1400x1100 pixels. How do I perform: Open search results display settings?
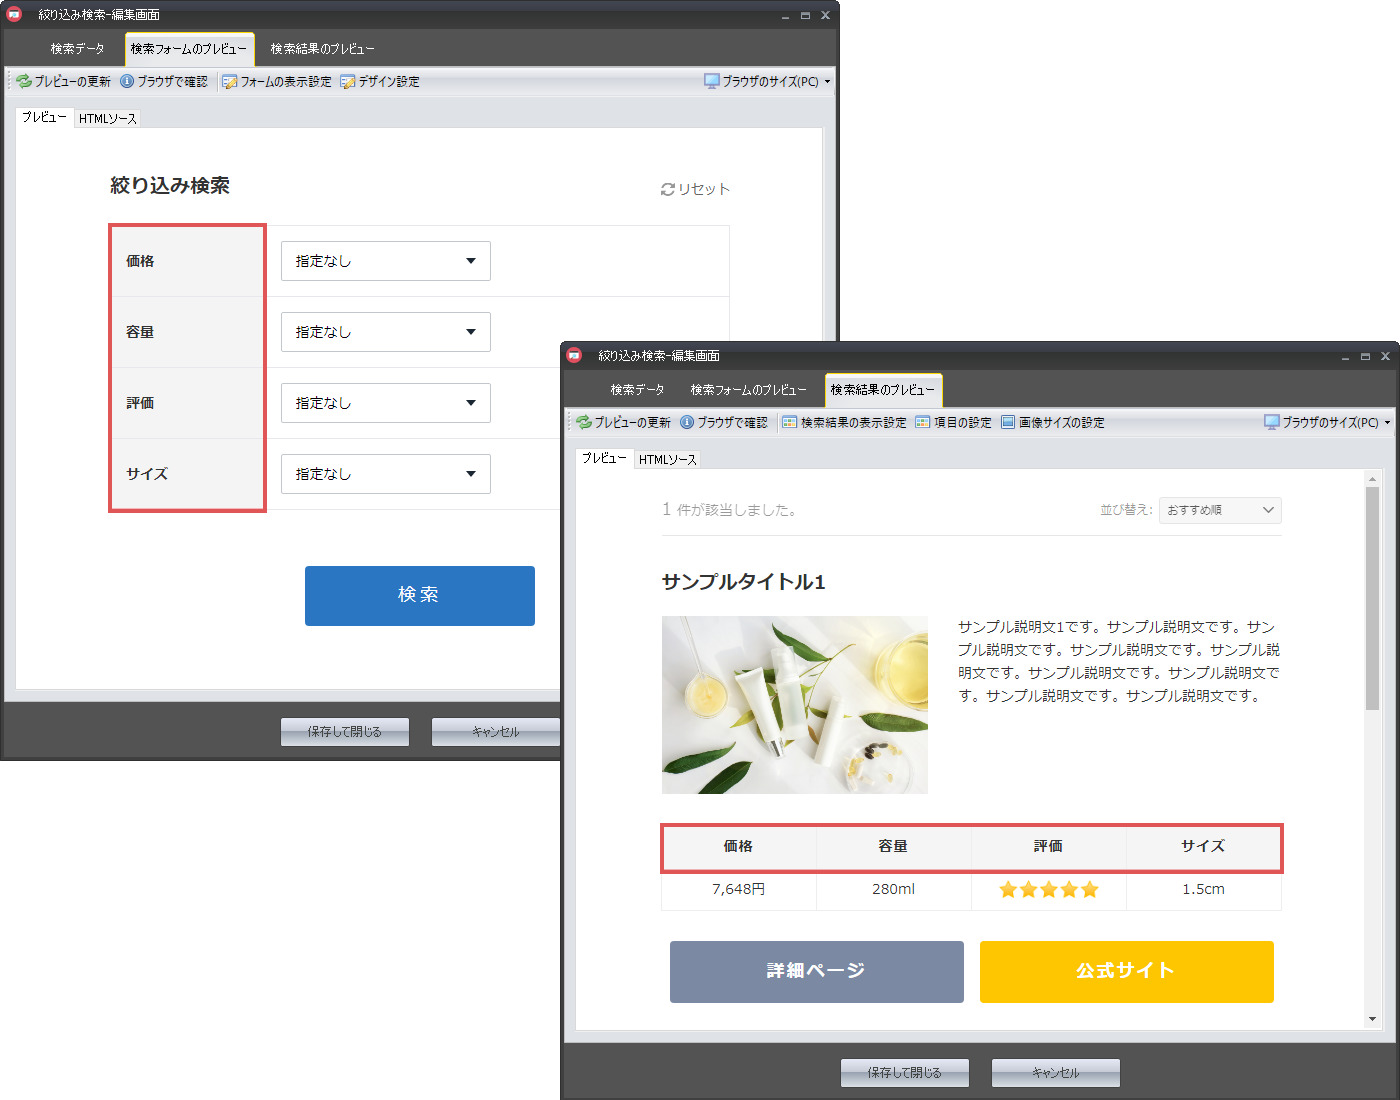844,423
